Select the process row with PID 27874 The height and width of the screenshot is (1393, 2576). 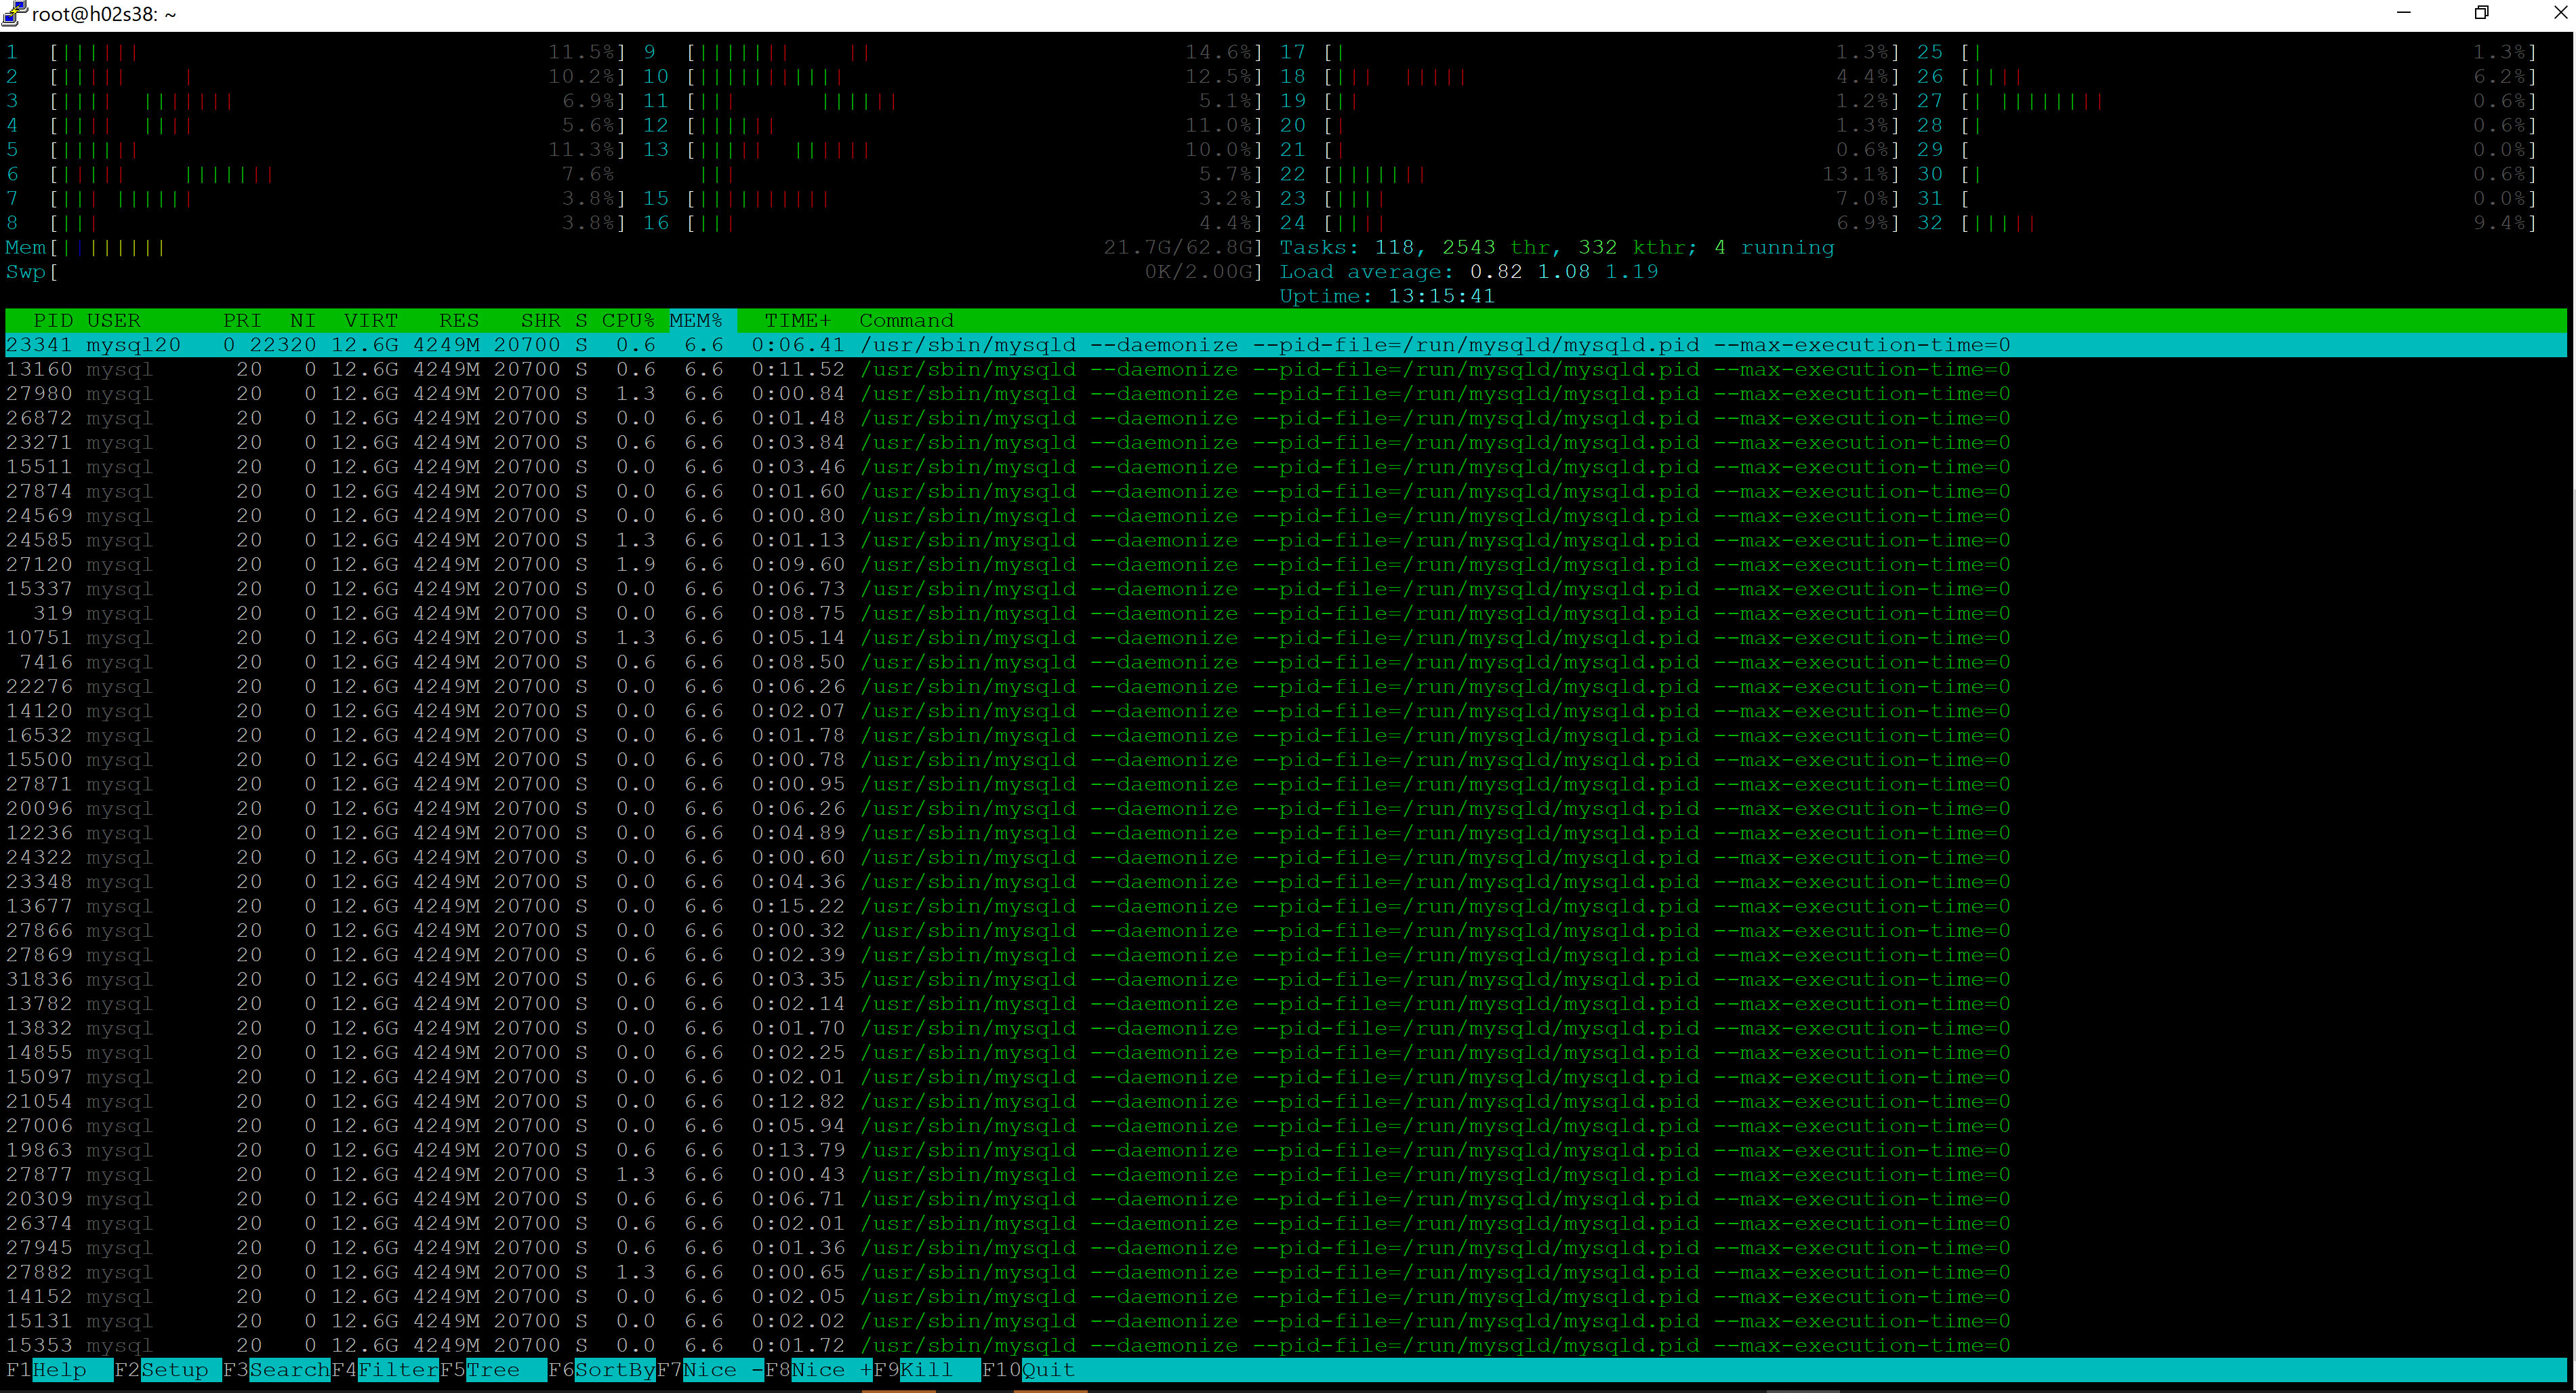pyautogui.click(x=1286, y=491)
